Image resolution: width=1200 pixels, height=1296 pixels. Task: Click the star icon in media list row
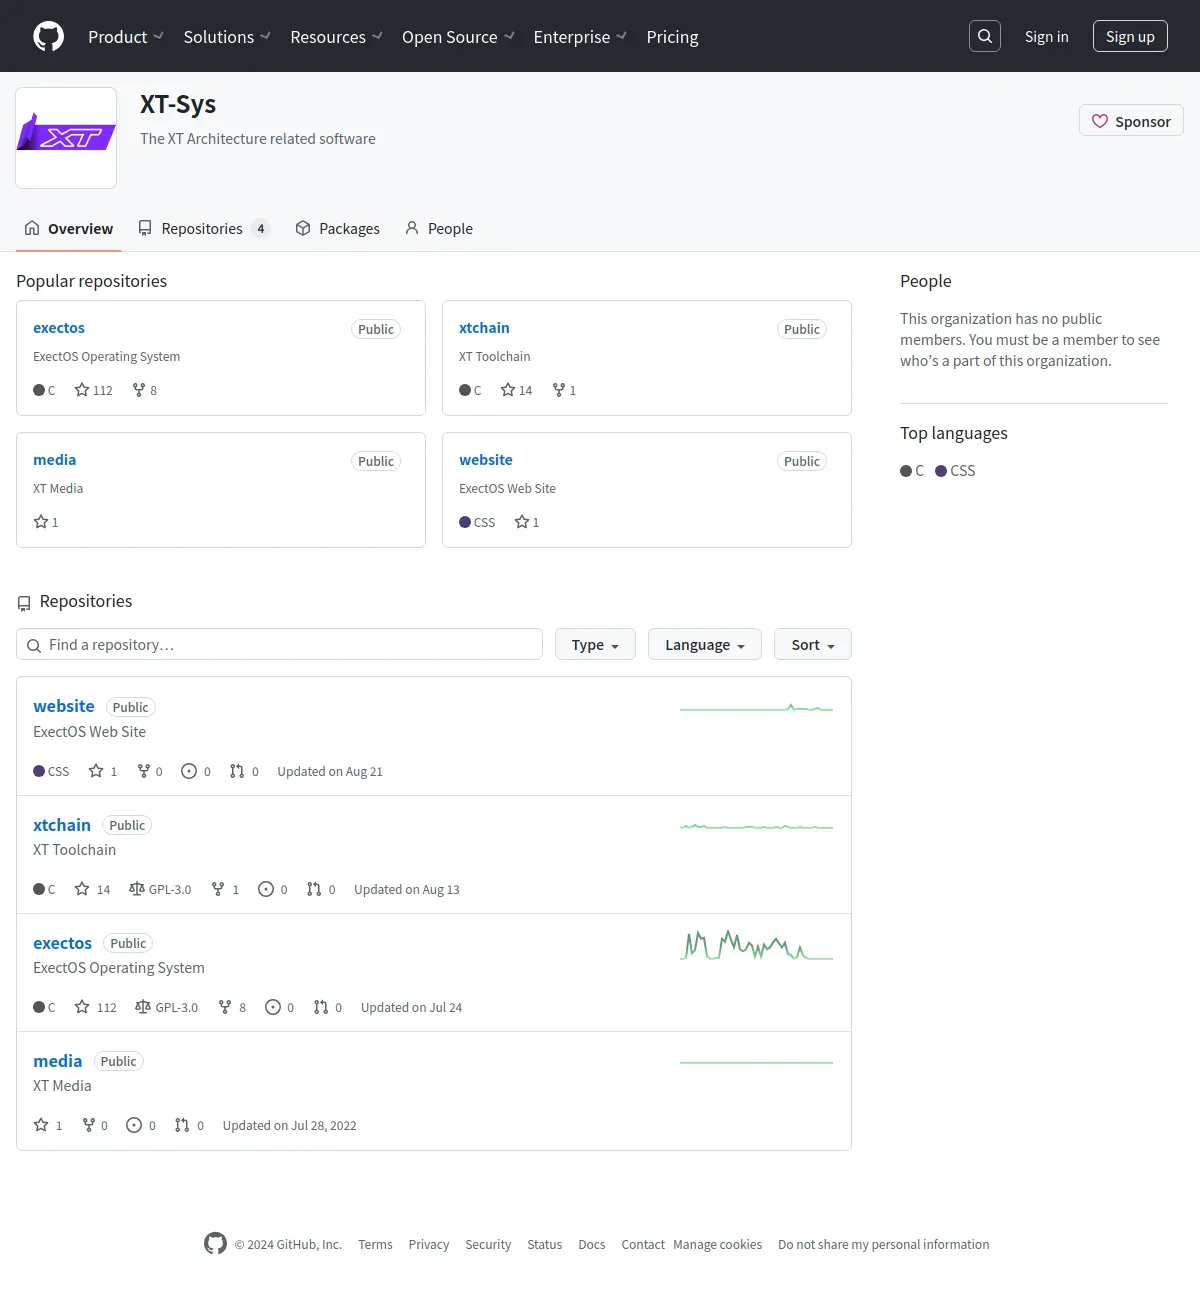click(41, 1125)
